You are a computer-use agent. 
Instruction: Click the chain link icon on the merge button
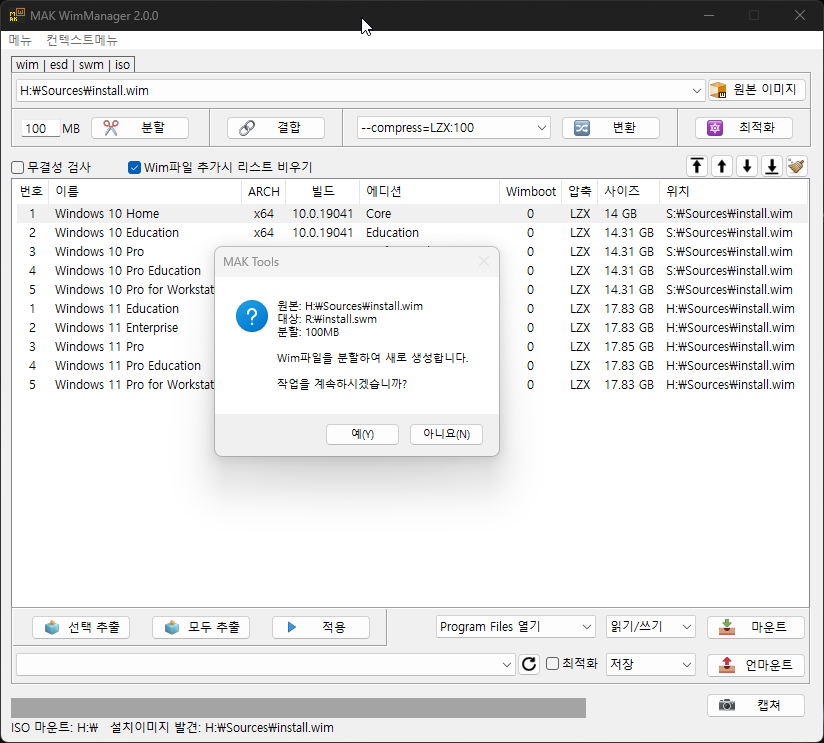pos(246,128)
